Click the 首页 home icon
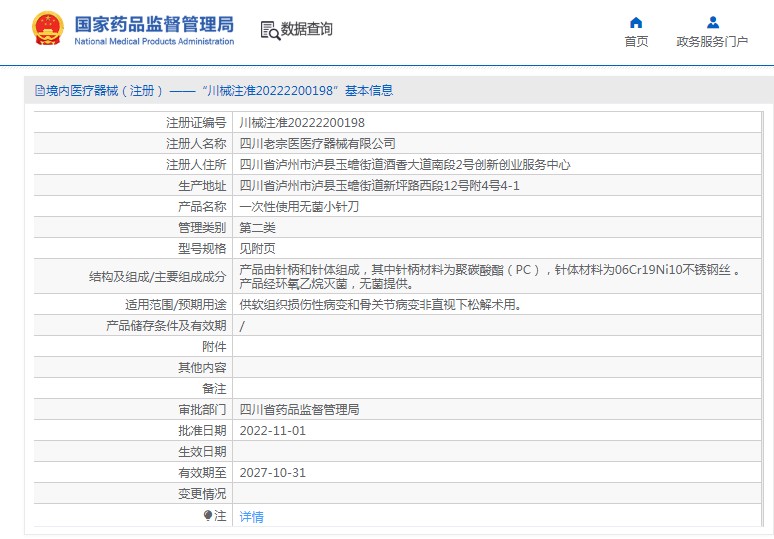Screen dimensions: 774x539 (636, 23)
